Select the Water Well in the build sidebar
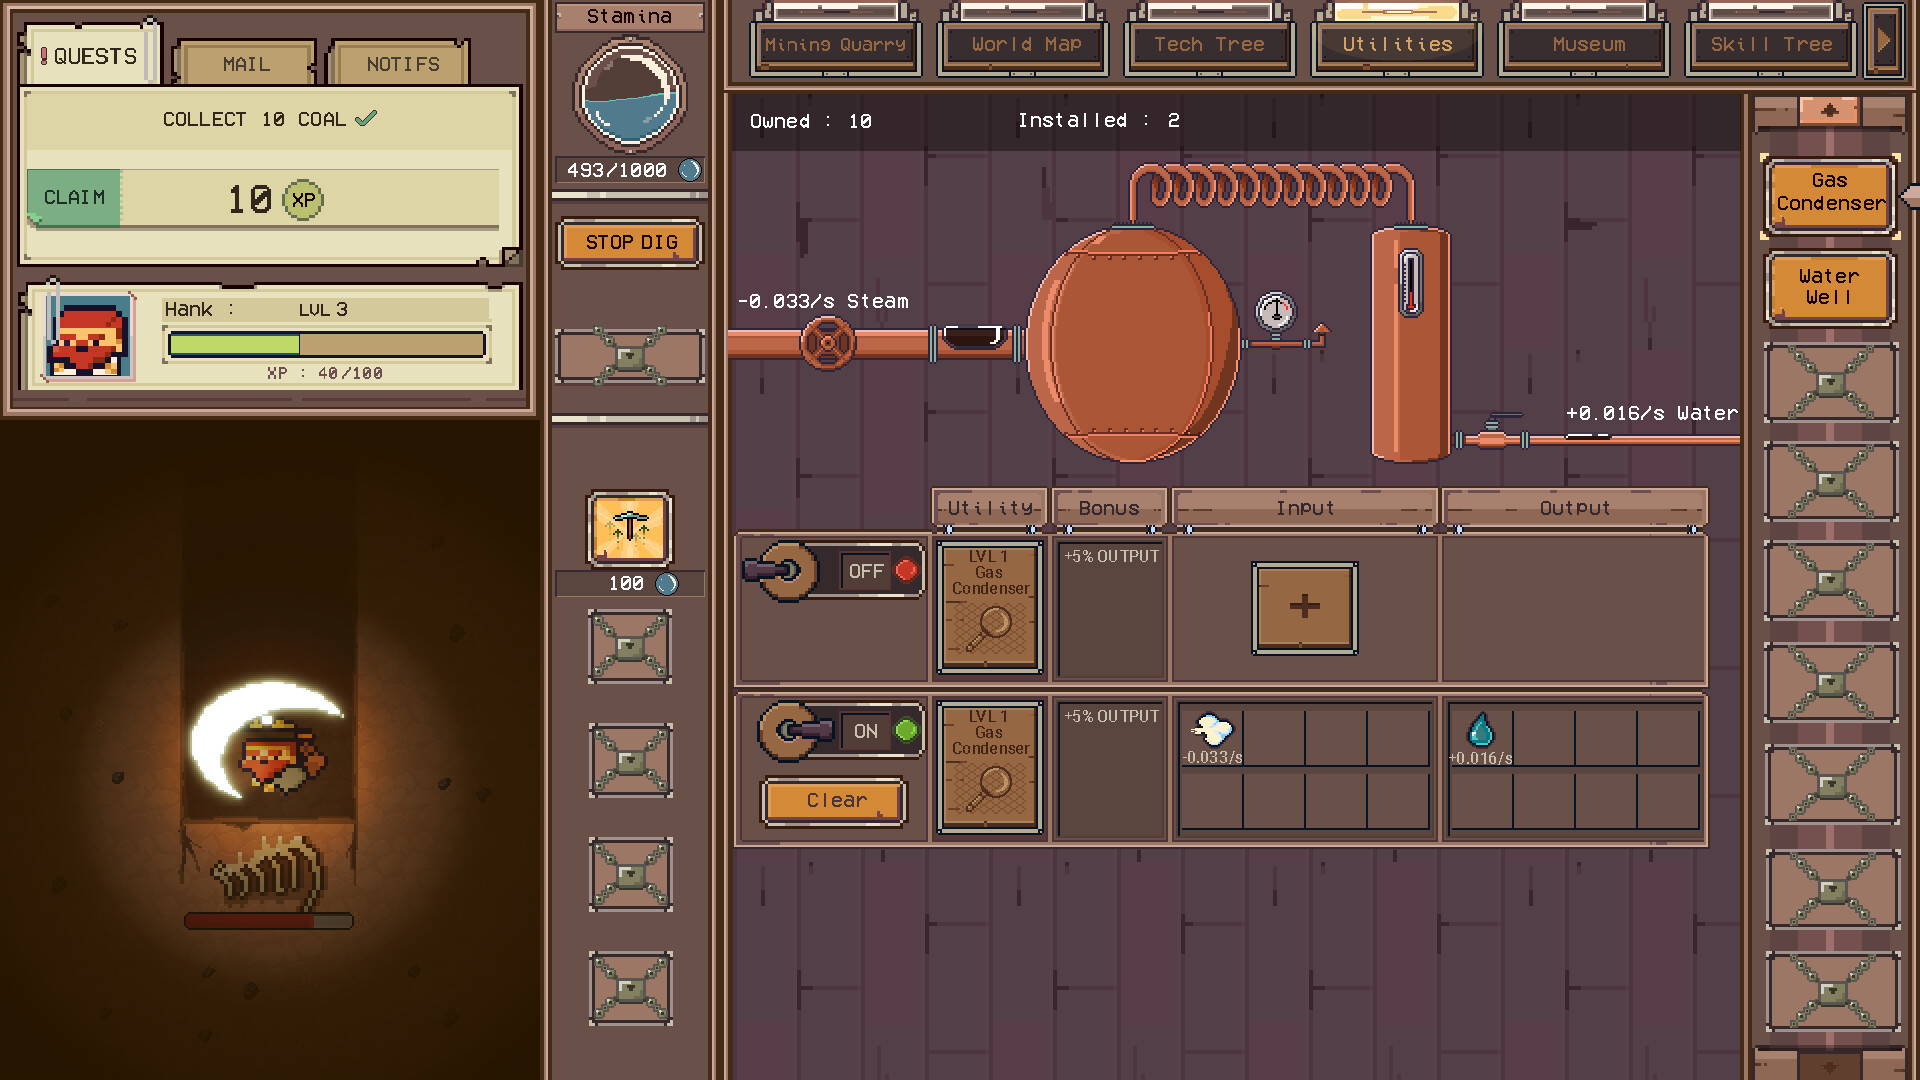Image resolution: width=1920 pixels, height=1080 pixels. click(1829, 288)
